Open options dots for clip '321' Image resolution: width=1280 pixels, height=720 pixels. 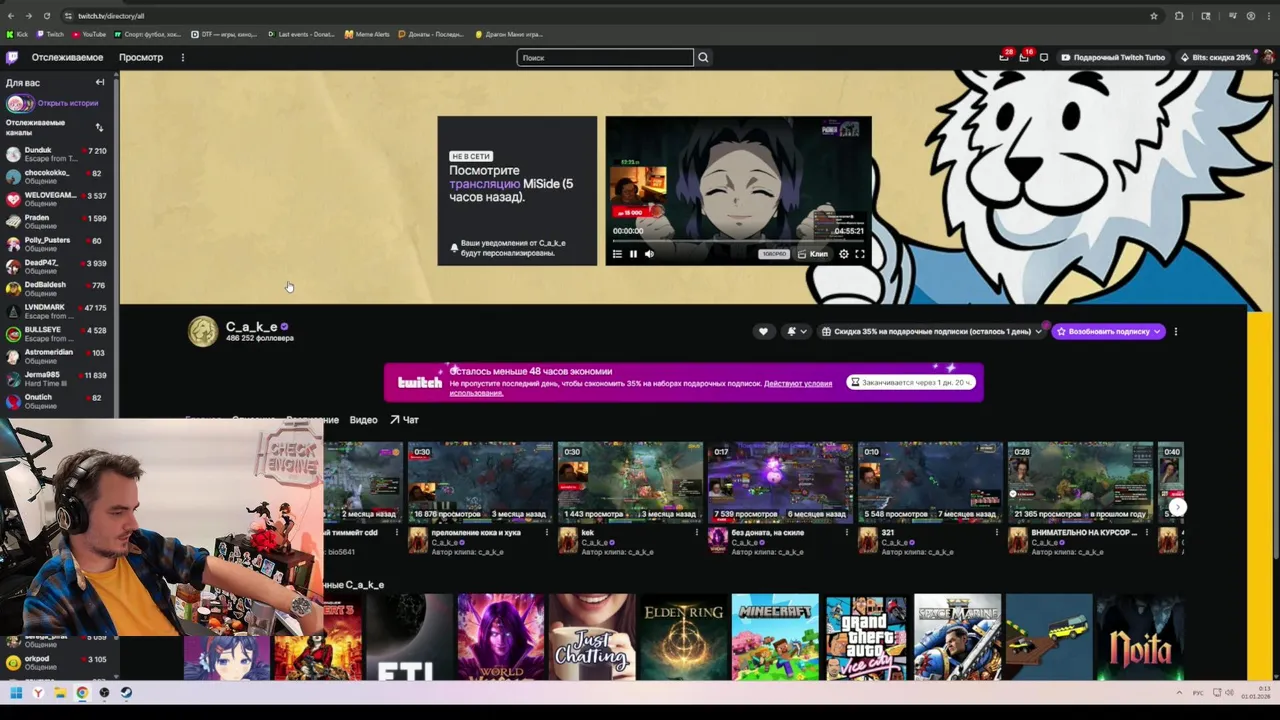tap(997, 533)
